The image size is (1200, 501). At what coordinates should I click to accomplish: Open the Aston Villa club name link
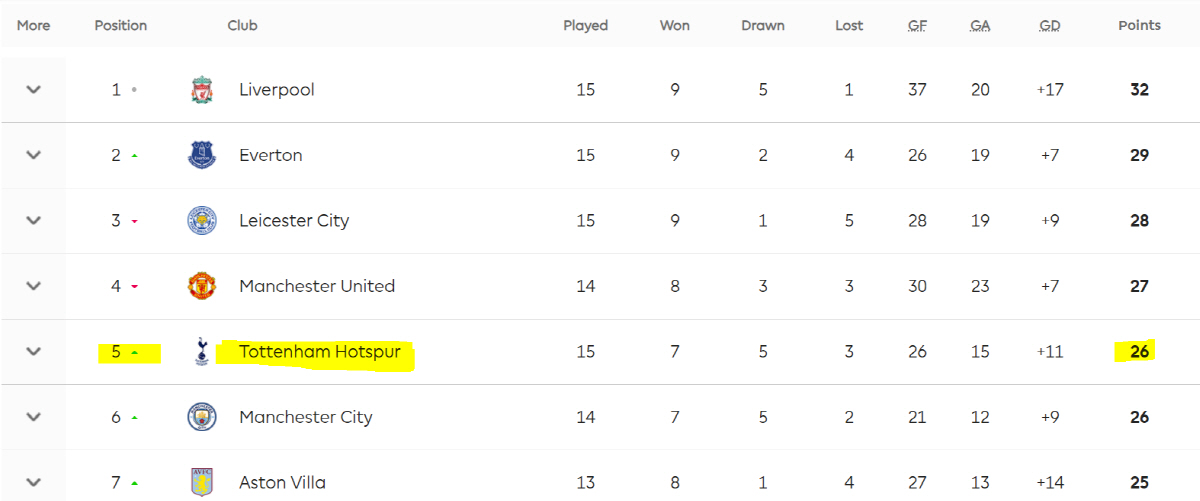(x=282, y=482)
